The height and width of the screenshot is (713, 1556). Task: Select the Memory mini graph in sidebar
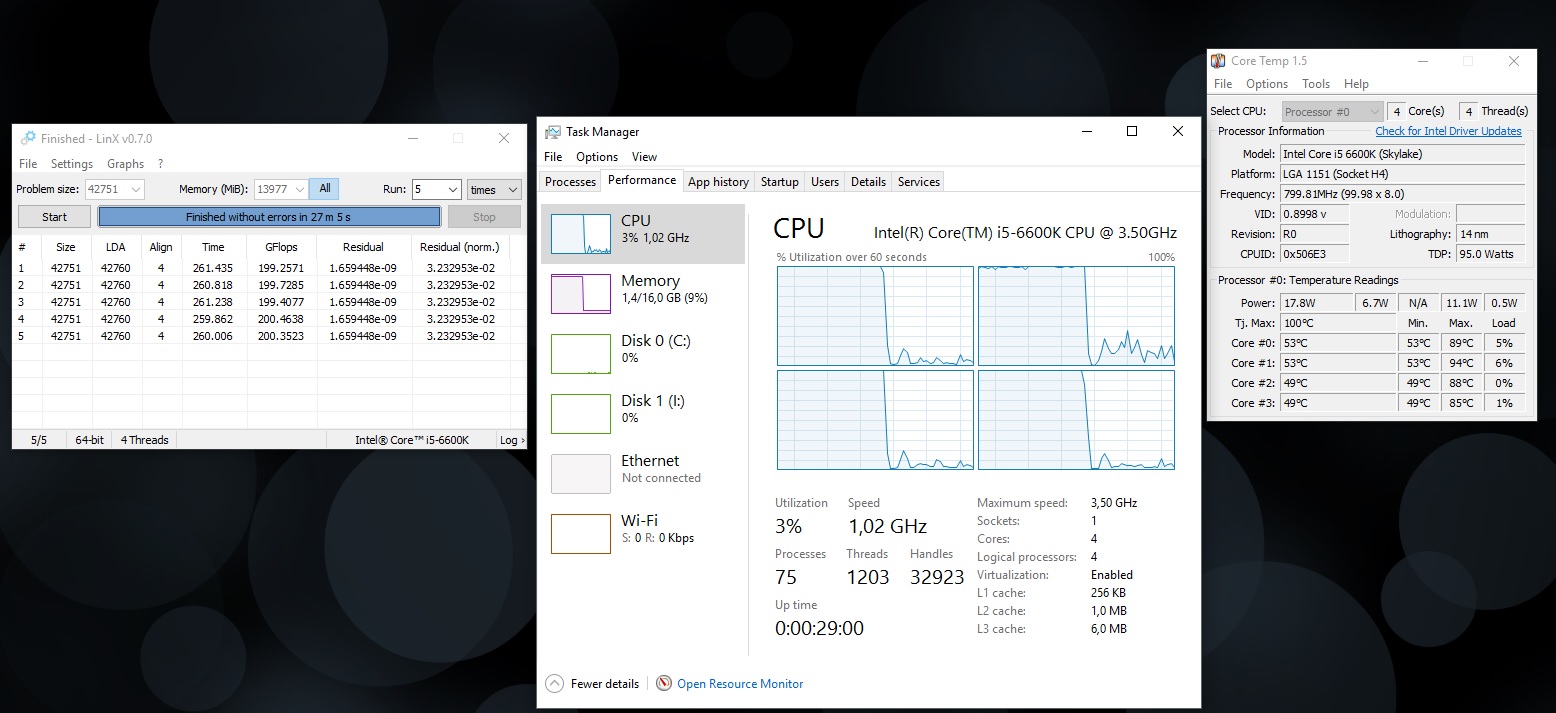pyautogui.click(x=581, y=294)
